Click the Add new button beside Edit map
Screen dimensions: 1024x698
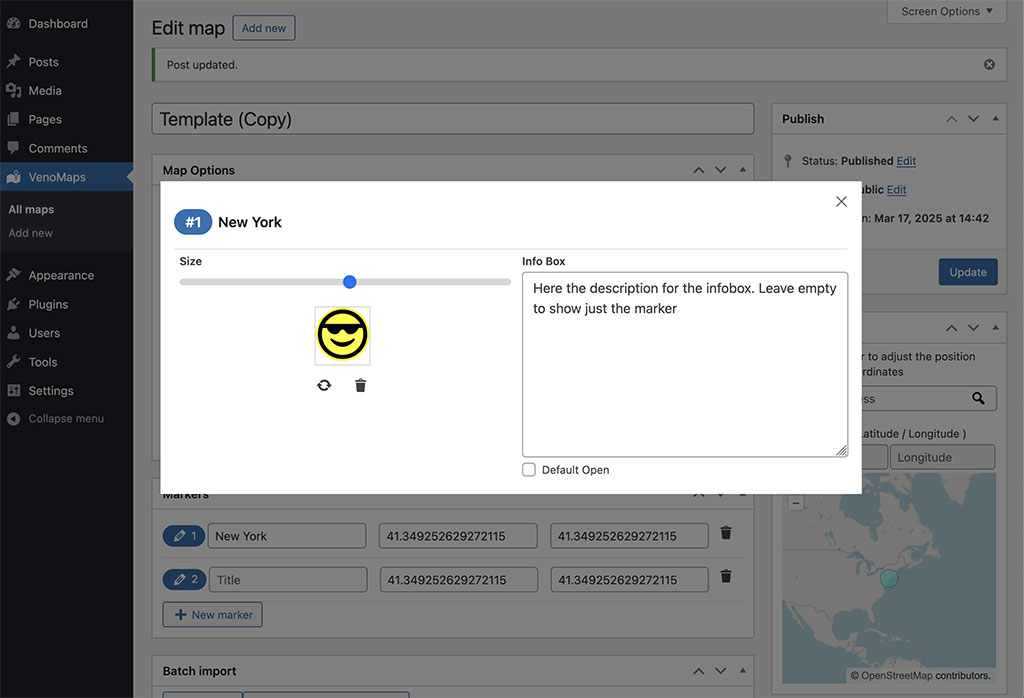(x=264, y=28)
